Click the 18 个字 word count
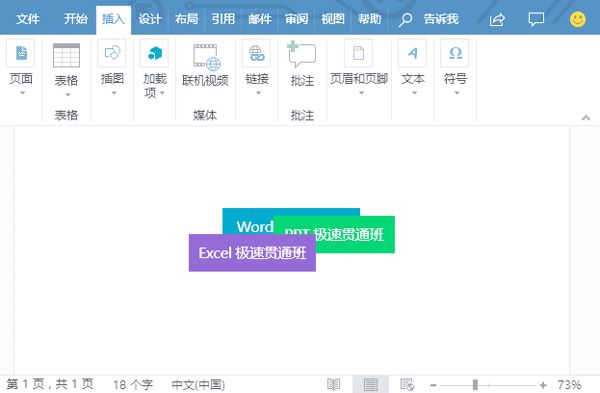Screen dimensions: 600x393 [133, 385]
